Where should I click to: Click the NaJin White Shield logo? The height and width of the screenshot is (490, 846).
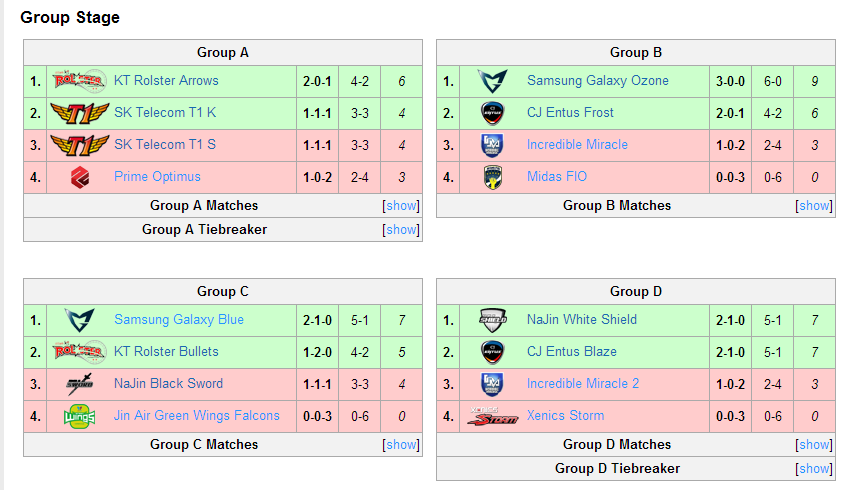[x=493, y=320]
